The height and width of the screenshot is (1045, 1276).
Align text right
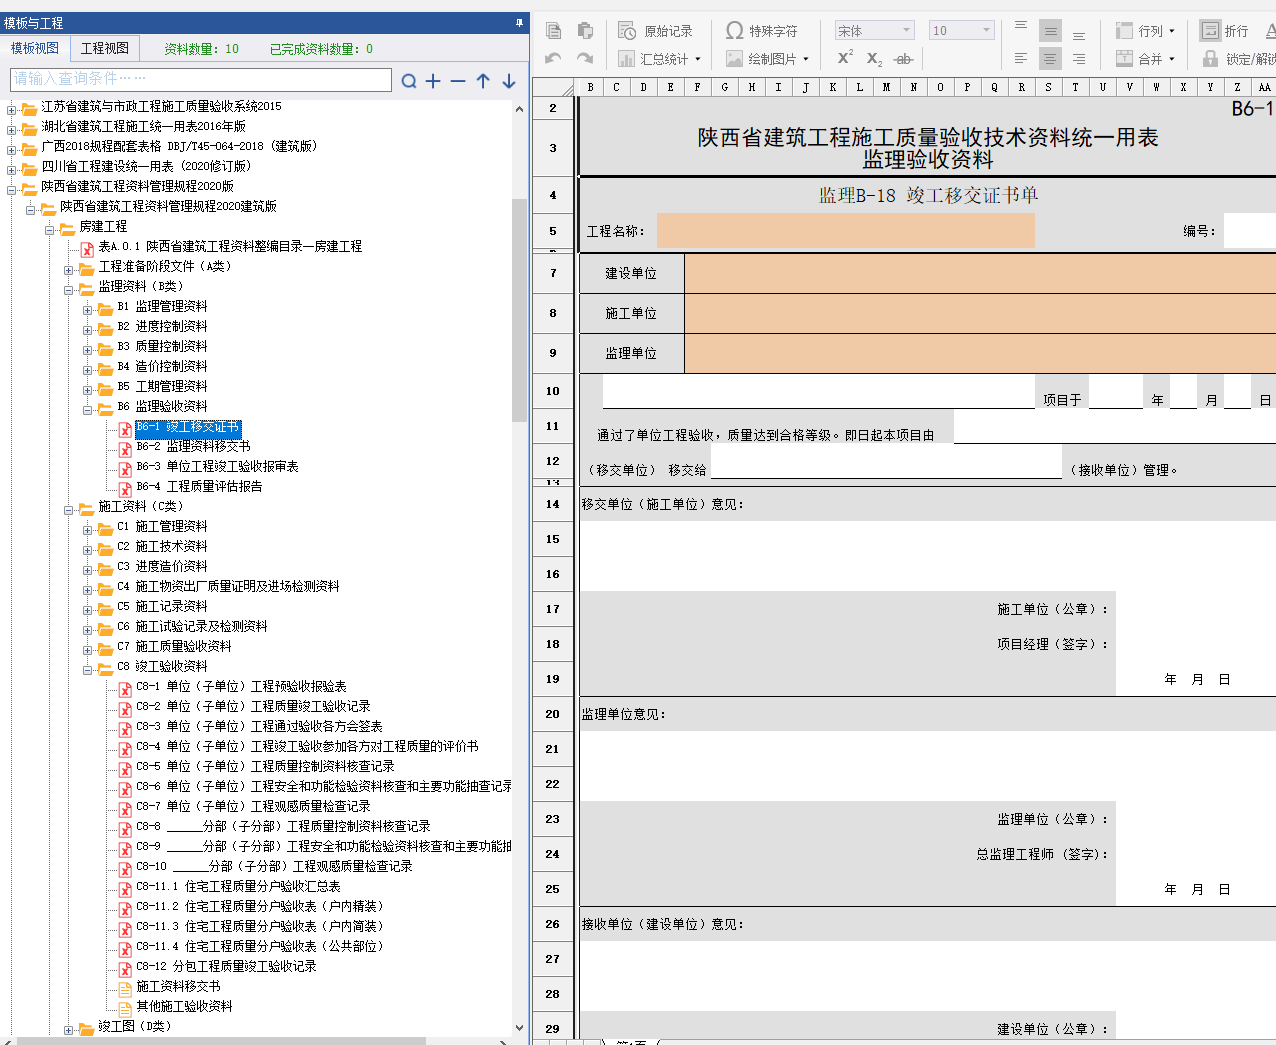point(1079,59)
